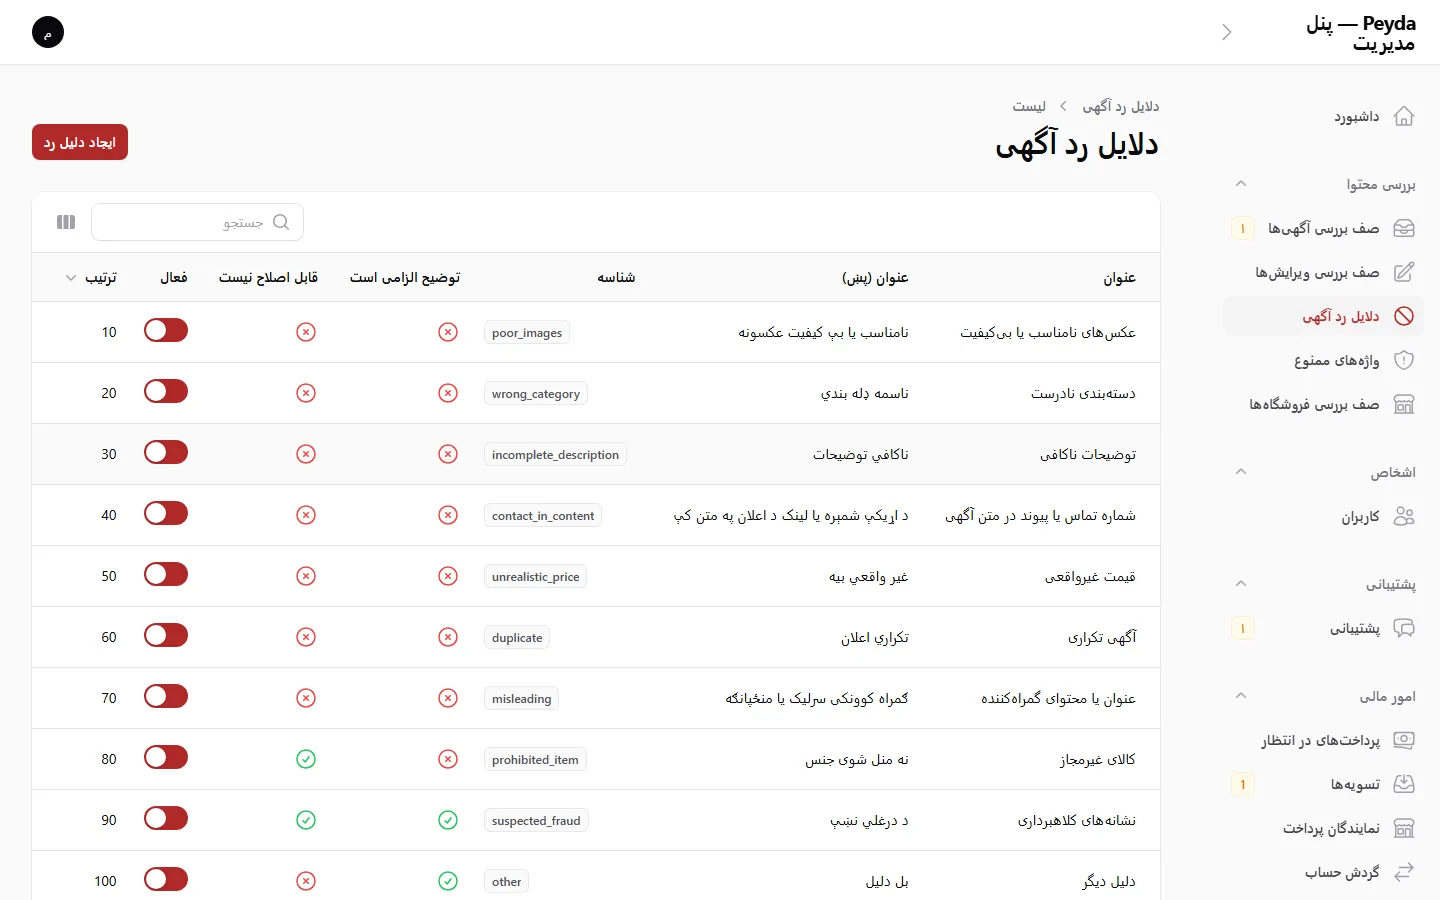1440x900 pixels.
Task: Collapse the sidebar with the top chevron
Action: [1227, 32]
